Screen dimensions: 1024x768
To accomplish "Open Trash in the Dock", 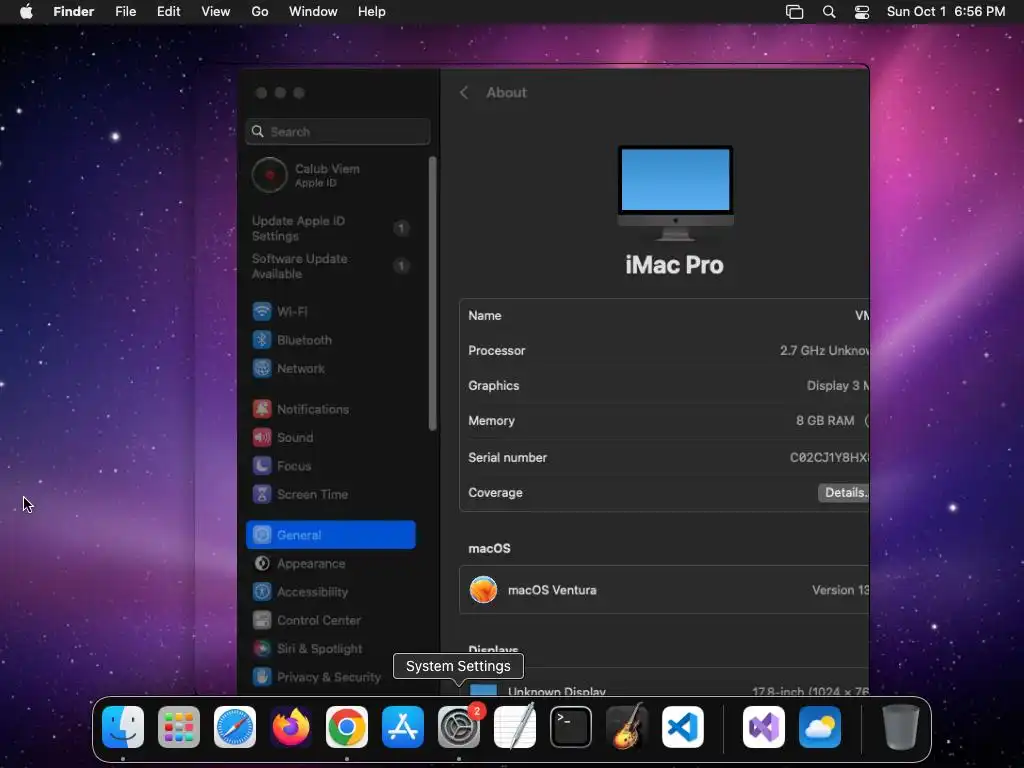I will click(x=901, y=727).
